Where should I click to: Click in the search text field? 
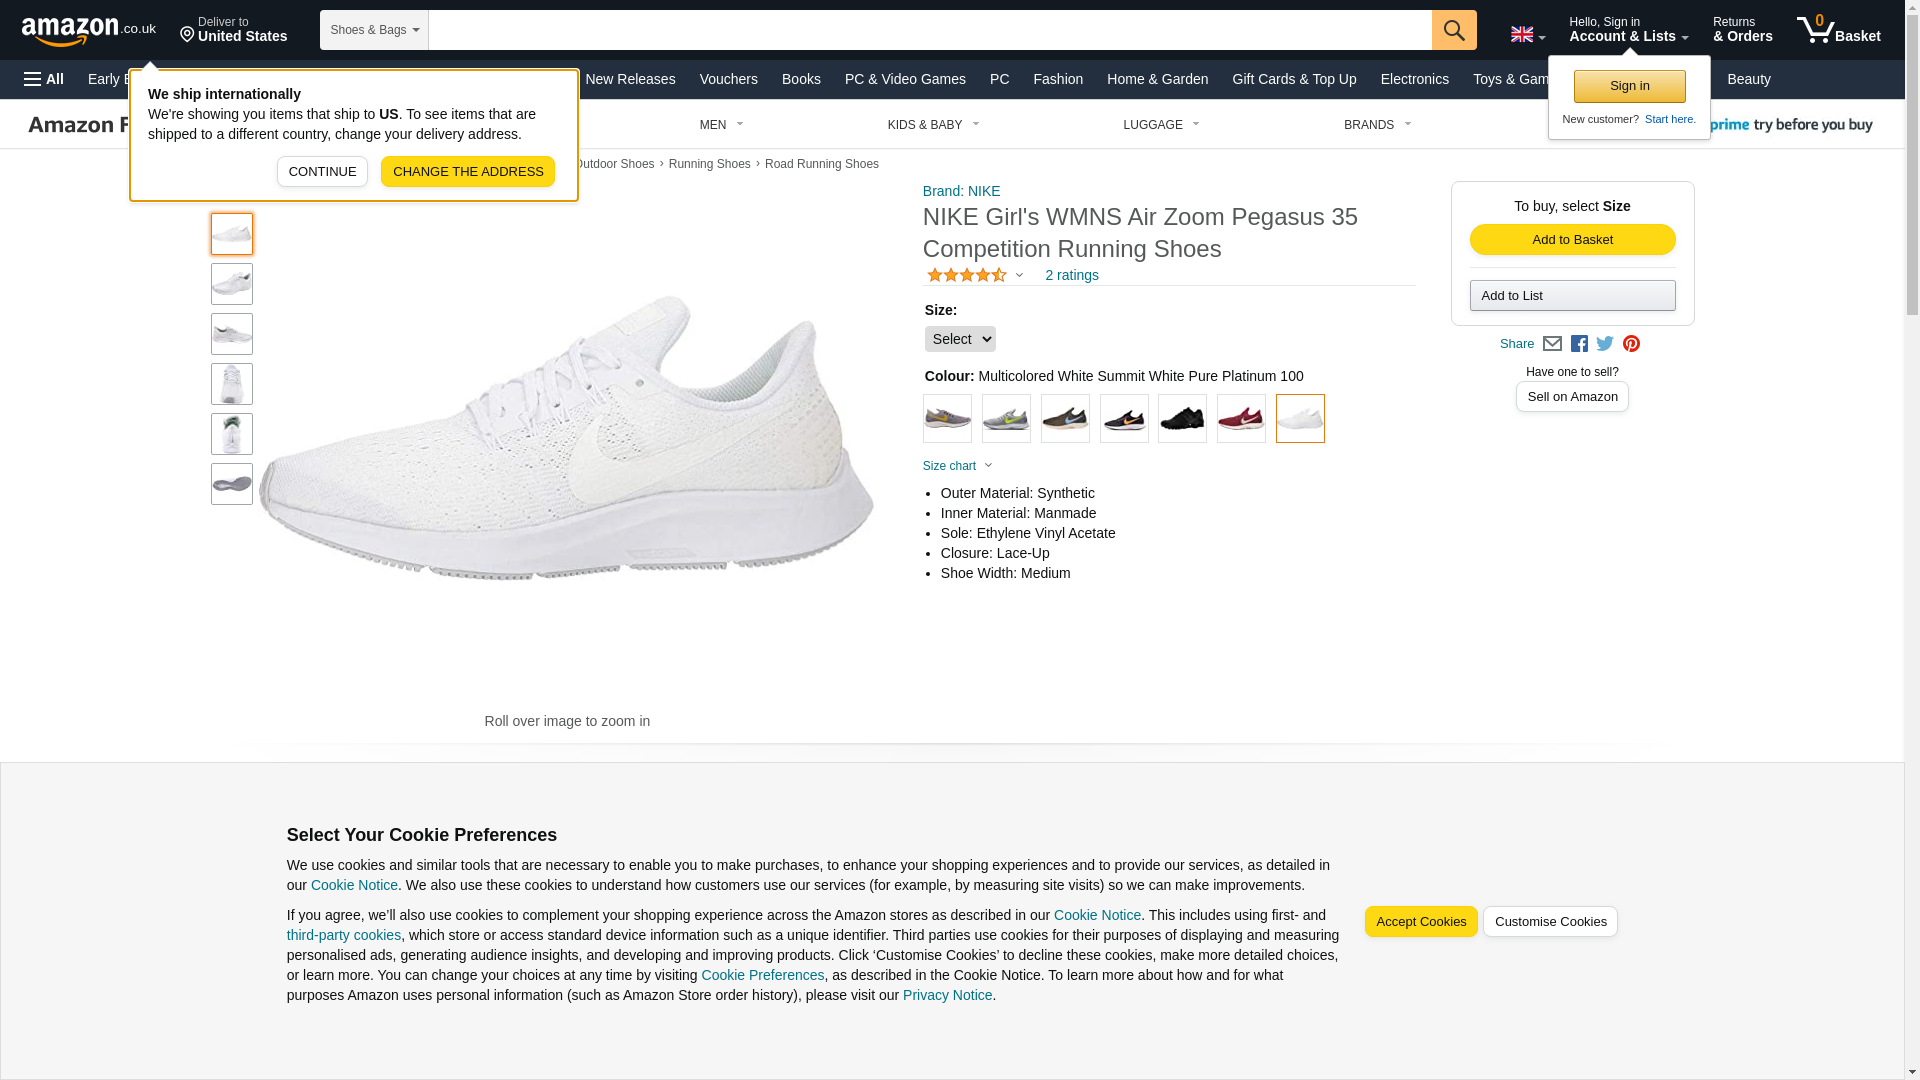(x=929, y=30)
